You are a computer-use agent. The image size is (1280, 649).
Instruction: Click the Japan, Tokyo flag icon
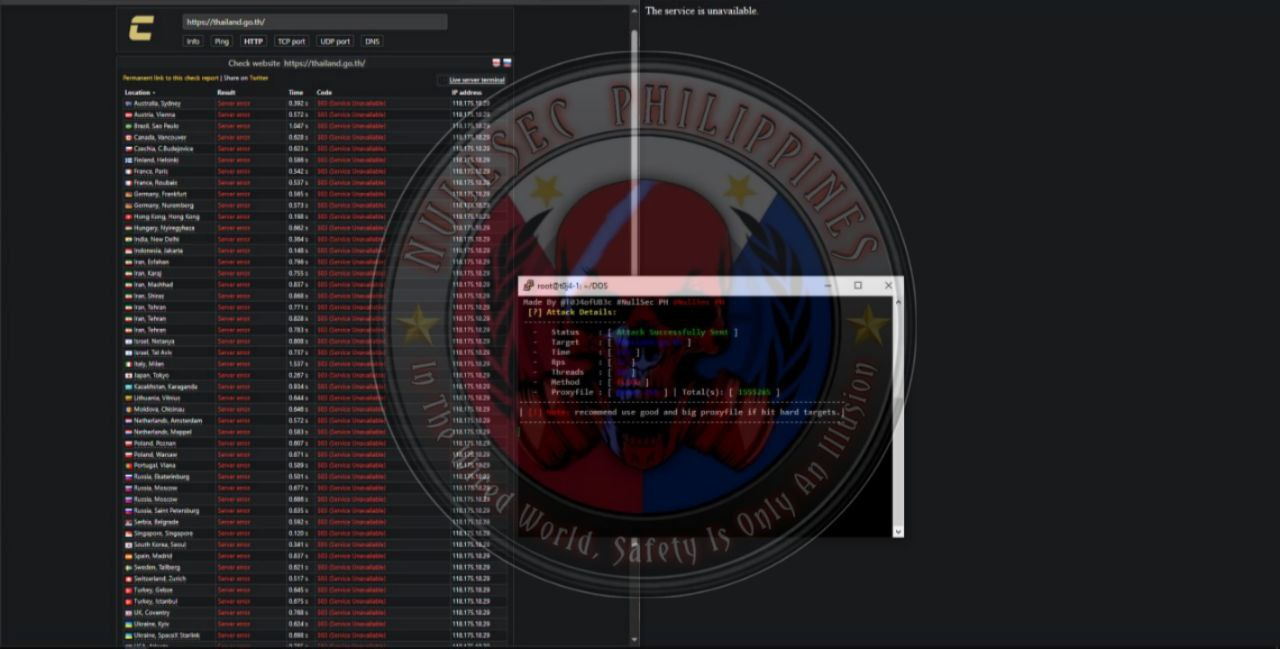click(x=128, y=375)
